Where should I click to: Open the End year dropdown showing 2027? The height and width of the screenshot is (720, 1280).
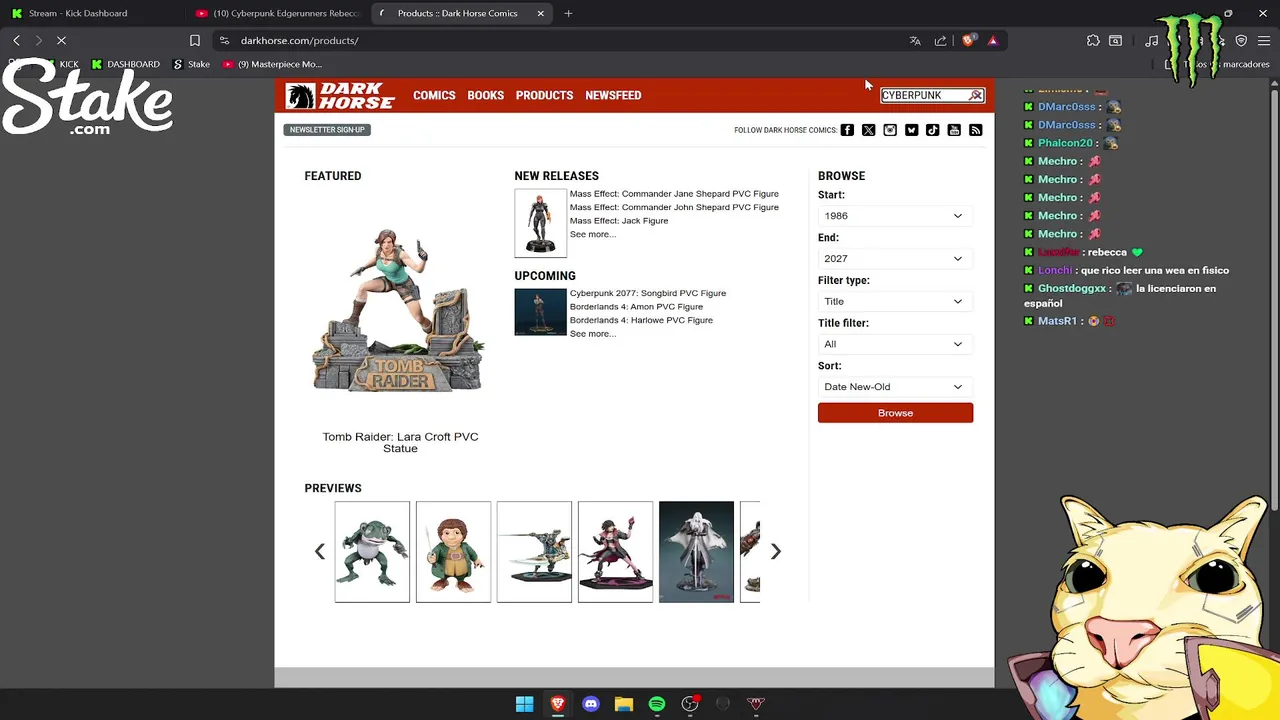tap(895, 258)
